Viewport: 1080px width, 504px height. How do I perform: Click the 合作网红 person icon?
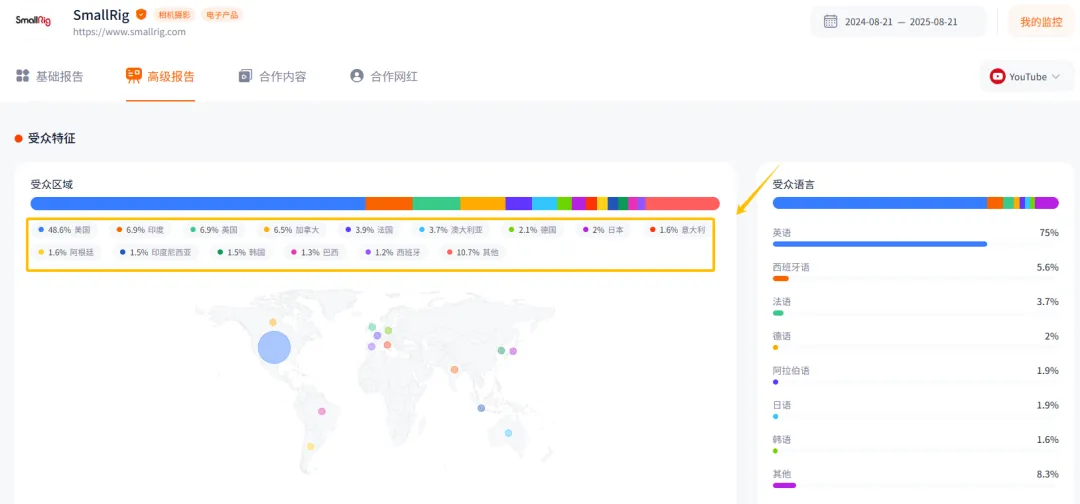tap(356, 76)
